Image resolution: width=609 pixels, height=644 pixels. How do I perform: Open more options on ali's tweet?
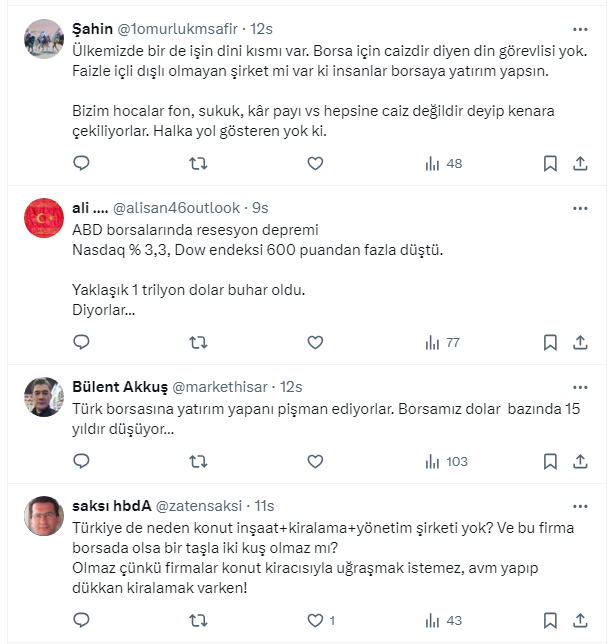coord(580,208)
